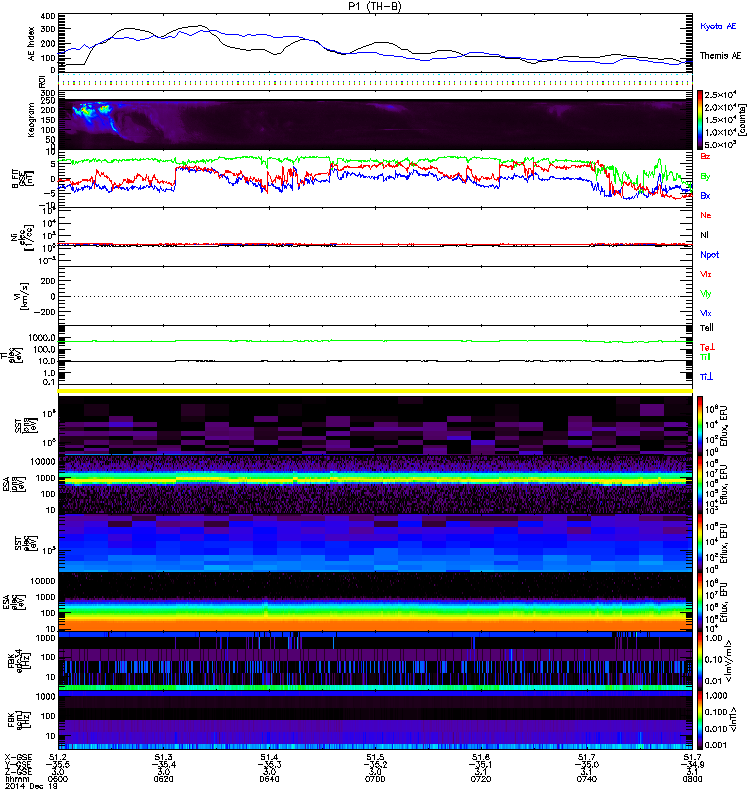The width and height of the screenshot is (750, 800).
Task: Click the [counts] color bar unit label
Action: pos(744,120)
